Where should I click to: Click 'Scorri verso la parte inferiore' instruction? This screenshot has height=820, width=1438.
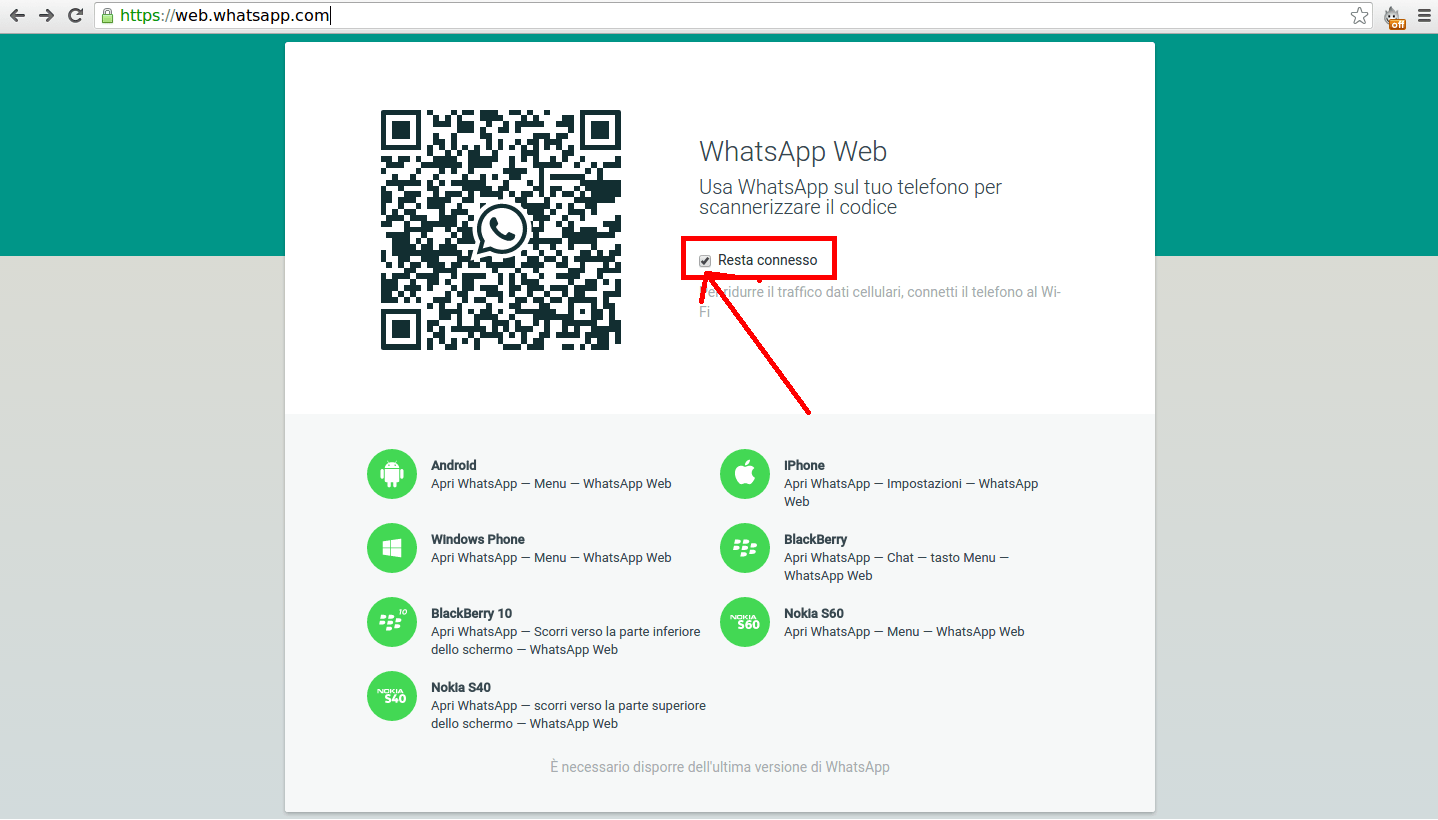(x=617, y=631)
